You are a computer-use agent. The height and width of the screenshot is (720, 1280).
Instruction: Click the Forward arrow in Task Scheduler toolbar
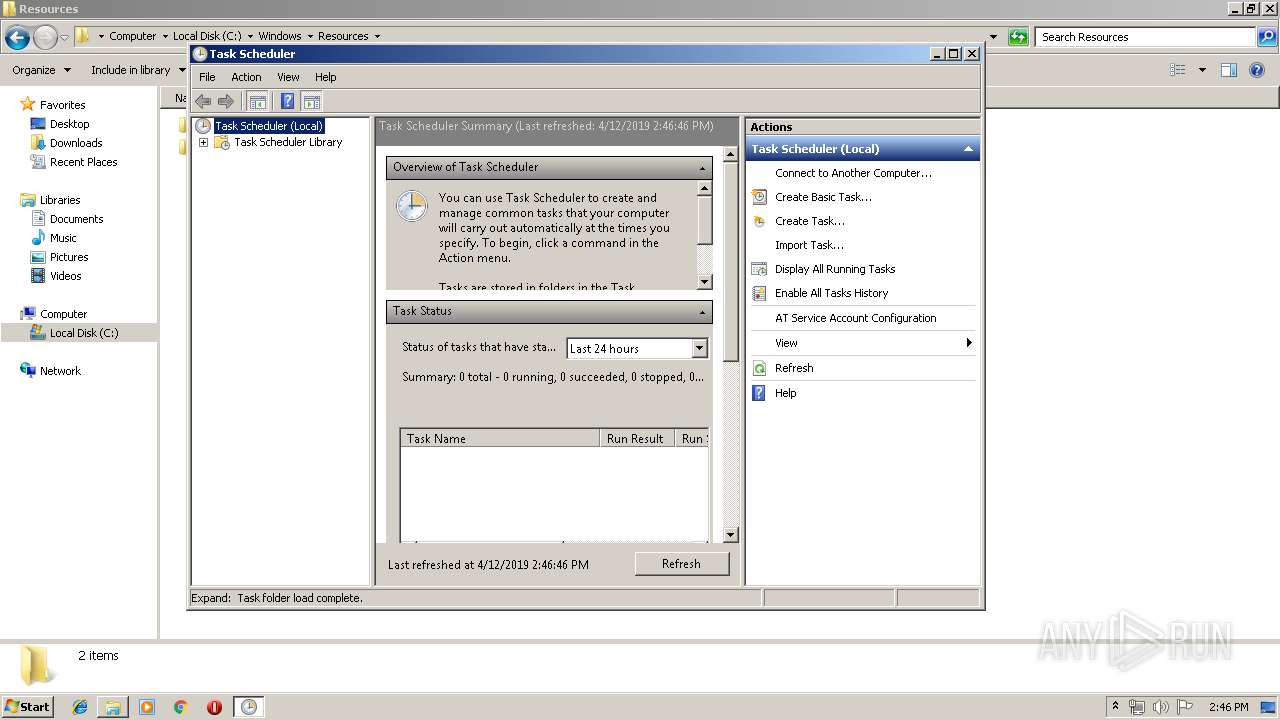coord(226,101)
